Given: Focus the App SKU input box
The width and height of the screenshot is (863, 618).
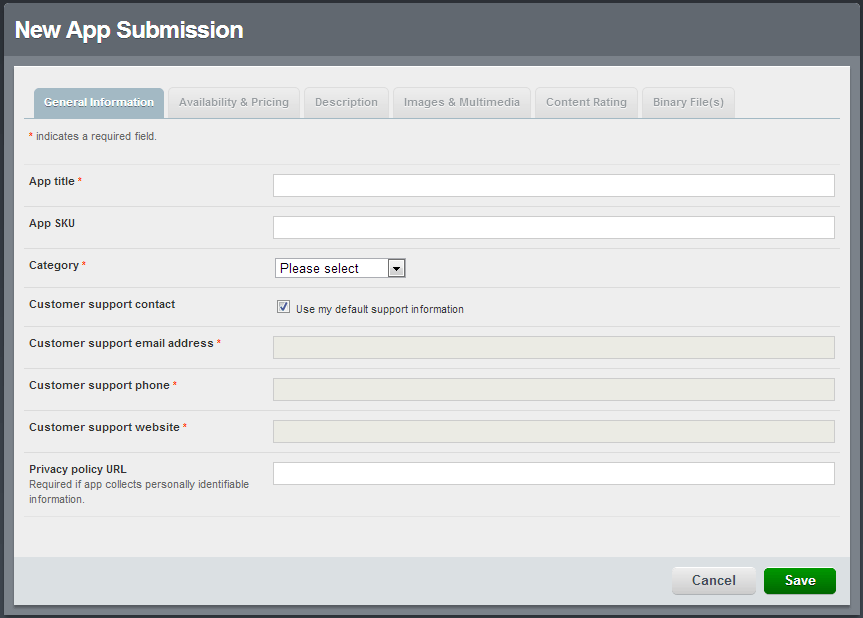Looking at the screenshot, I should pos(553,228).
